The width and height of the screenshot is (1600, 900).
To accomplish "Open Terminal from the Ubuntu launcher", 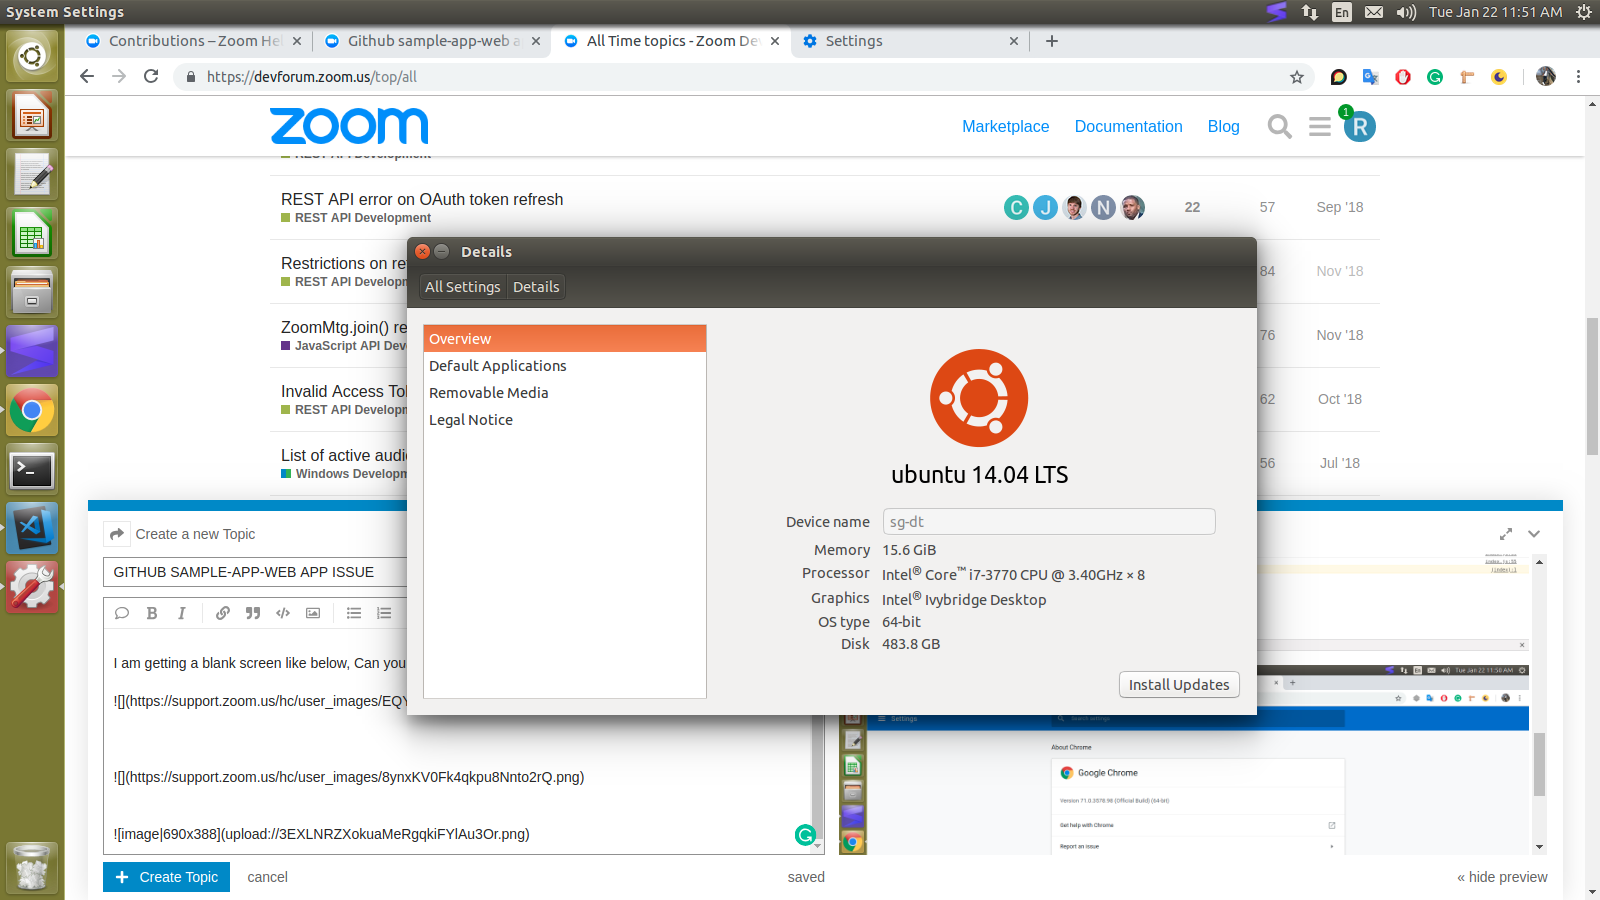I will (x=32, y=469).
